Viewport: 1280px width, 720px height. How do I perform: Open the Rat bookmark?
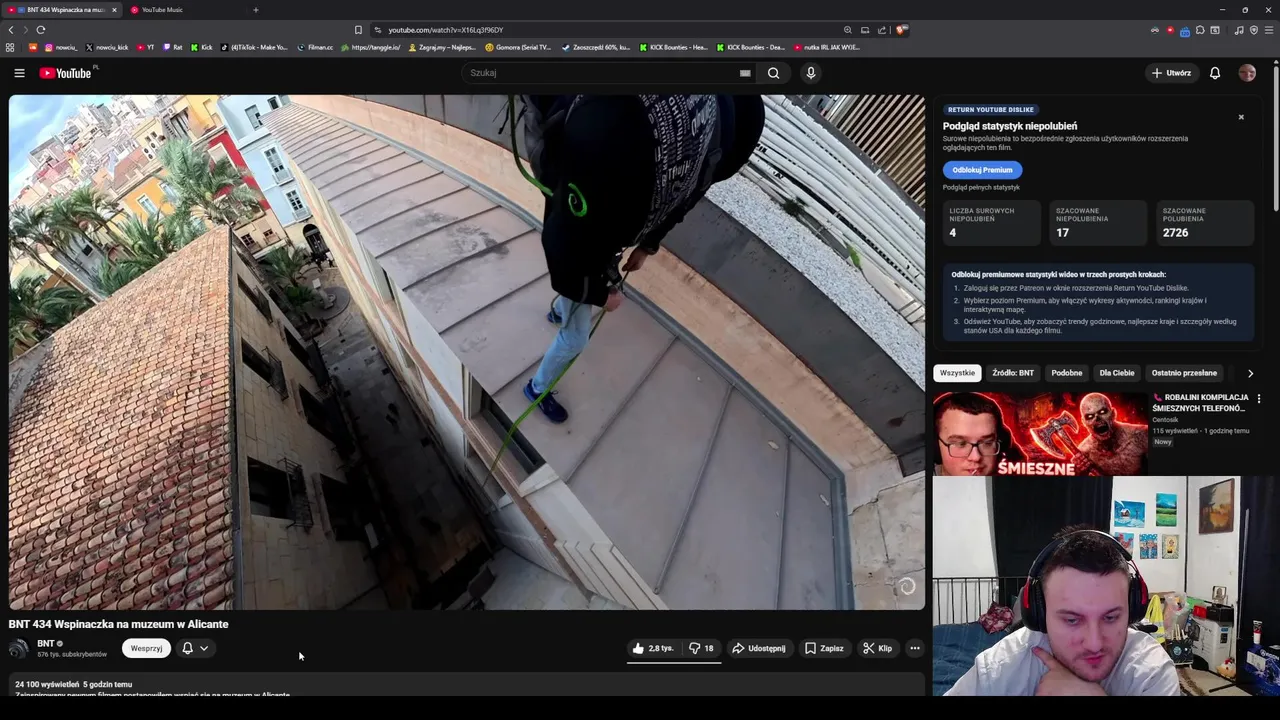(x=172, y=47)
